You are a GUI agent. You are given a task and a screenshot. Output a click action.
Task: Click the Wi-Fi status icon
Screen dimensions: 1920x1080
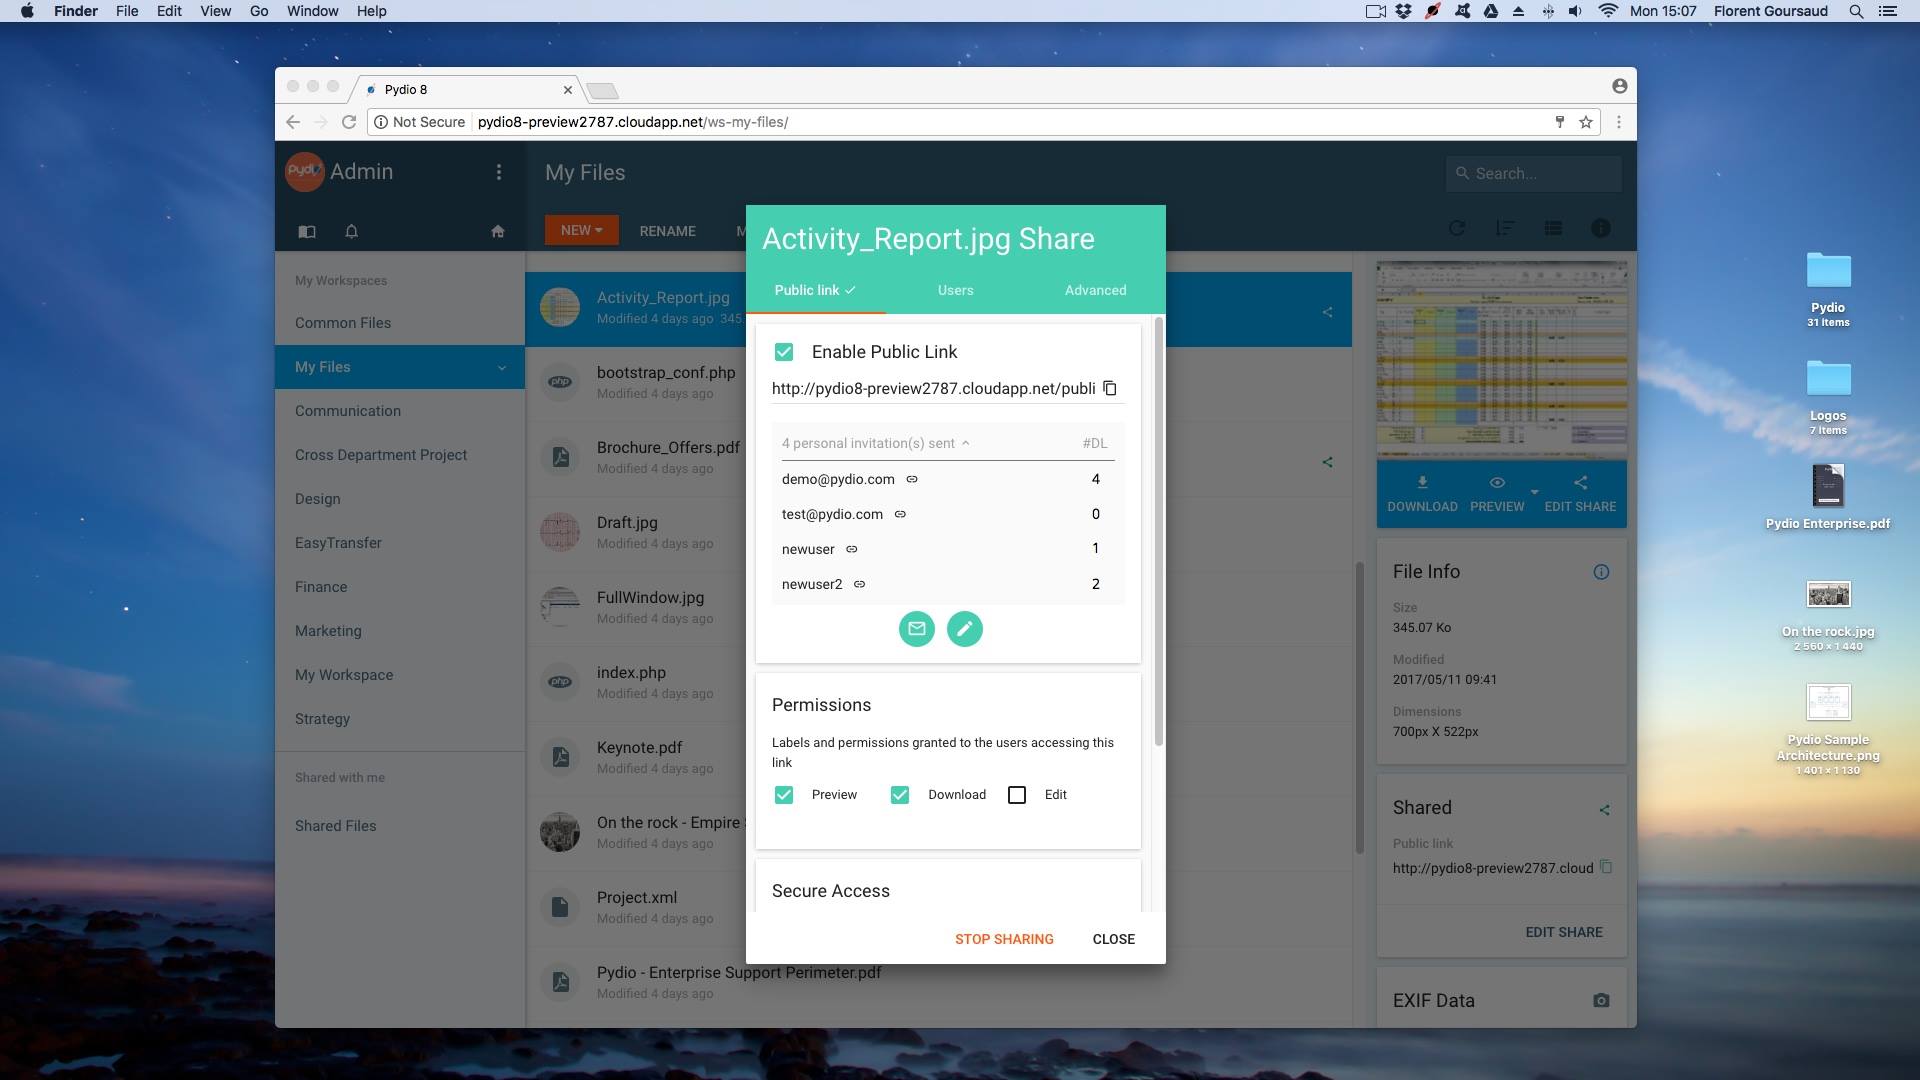[1608, 11]
